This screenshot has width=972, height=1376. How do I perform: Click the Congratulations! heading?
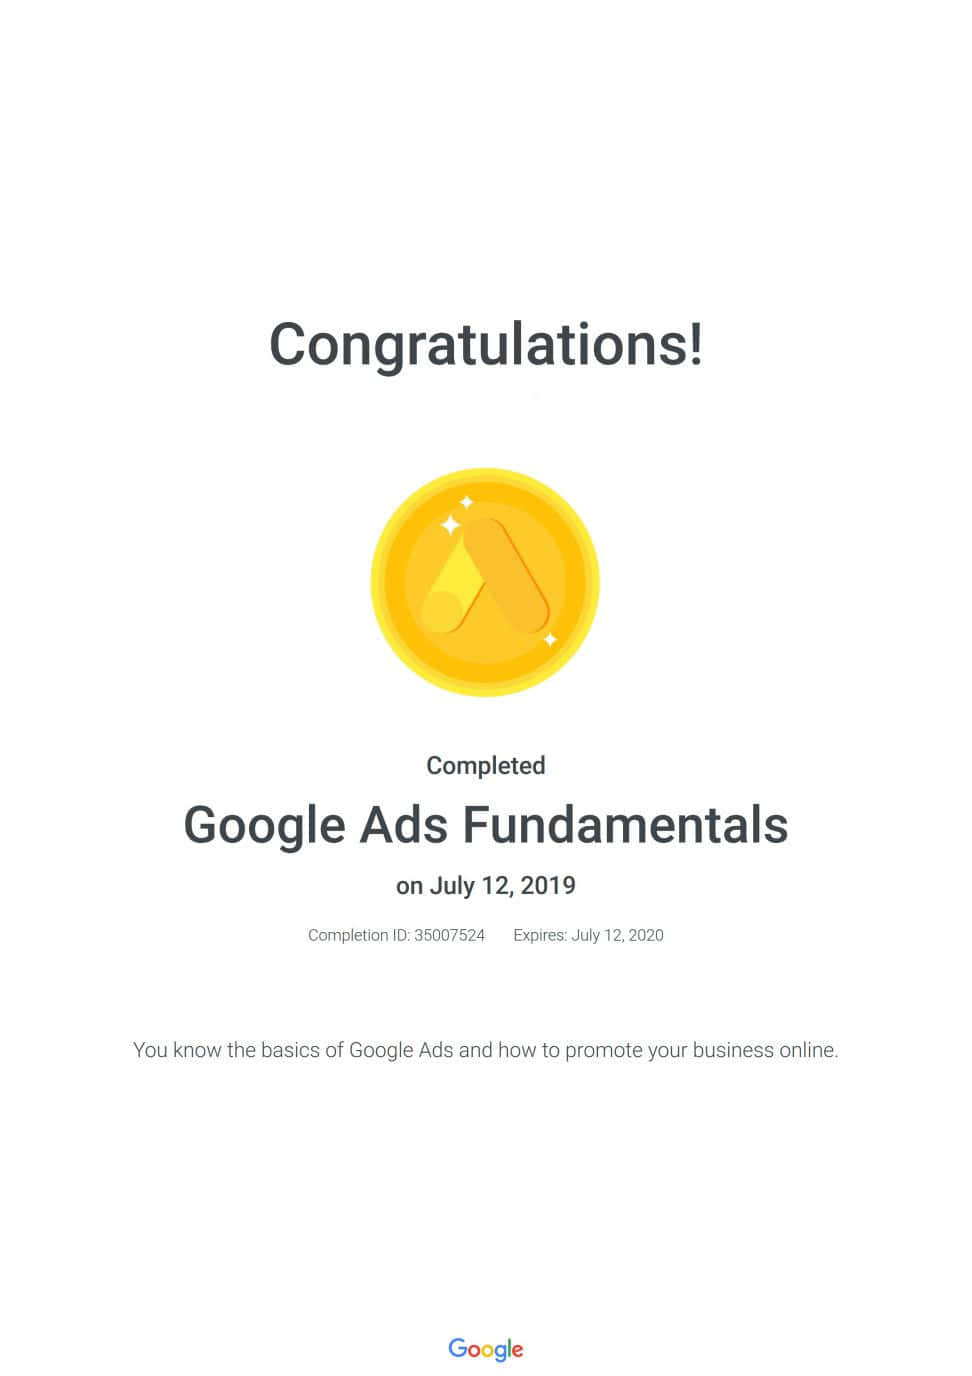pyautogui.click(x=486, y=344)
